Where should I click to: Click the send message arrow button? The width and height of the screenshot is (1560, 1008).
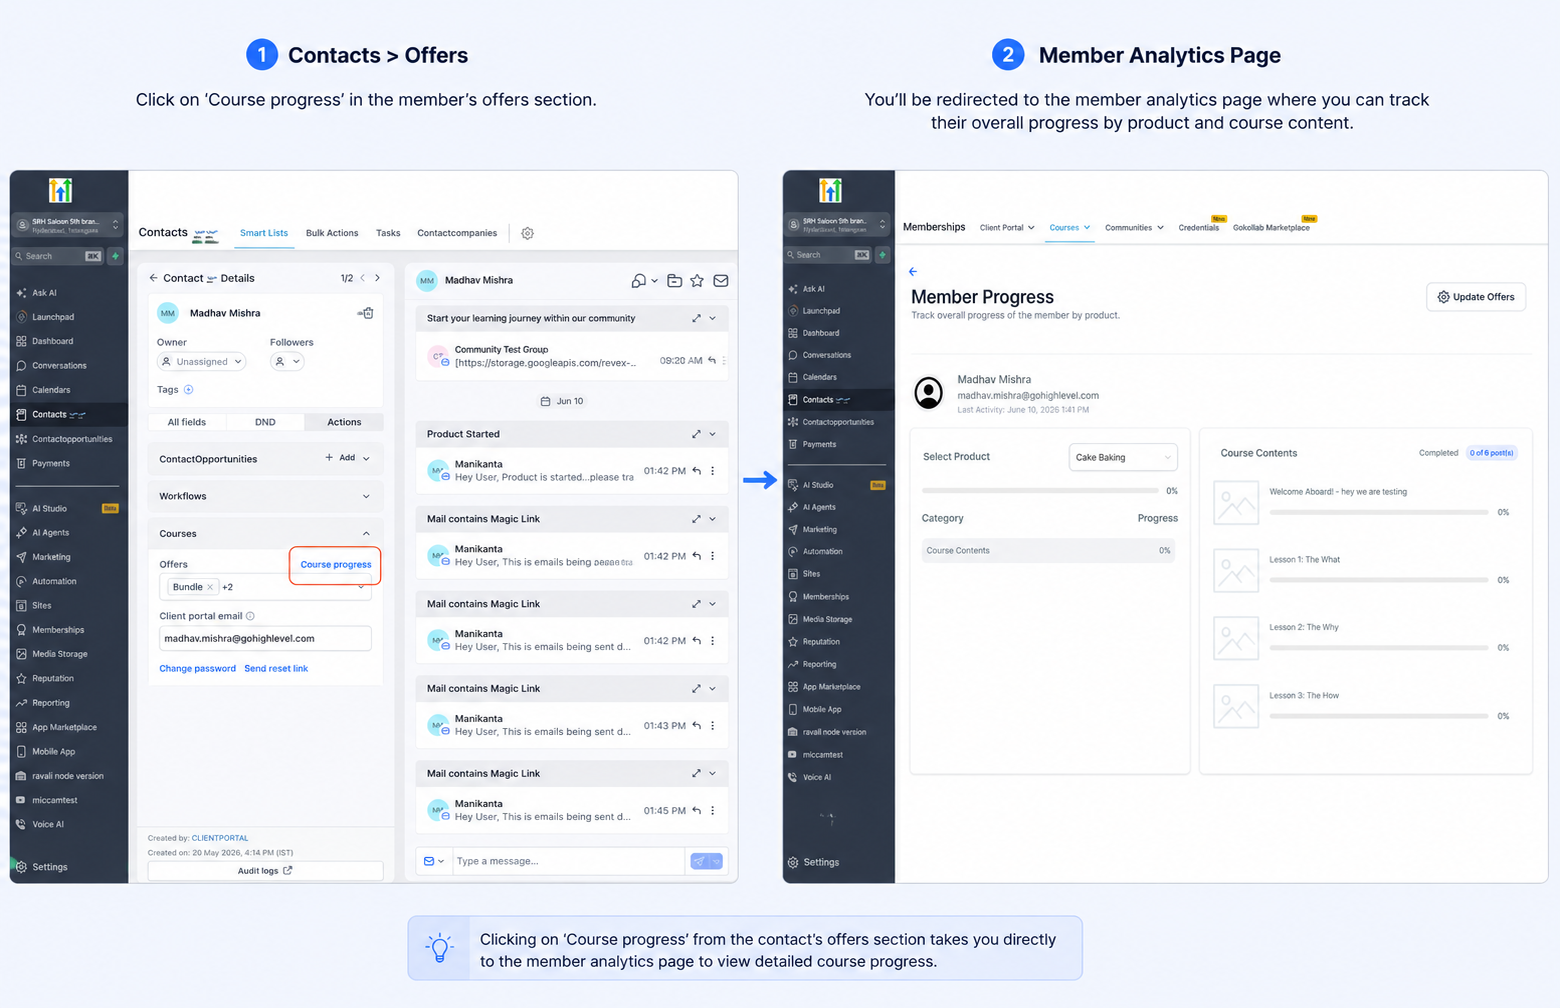pos(700,861)
